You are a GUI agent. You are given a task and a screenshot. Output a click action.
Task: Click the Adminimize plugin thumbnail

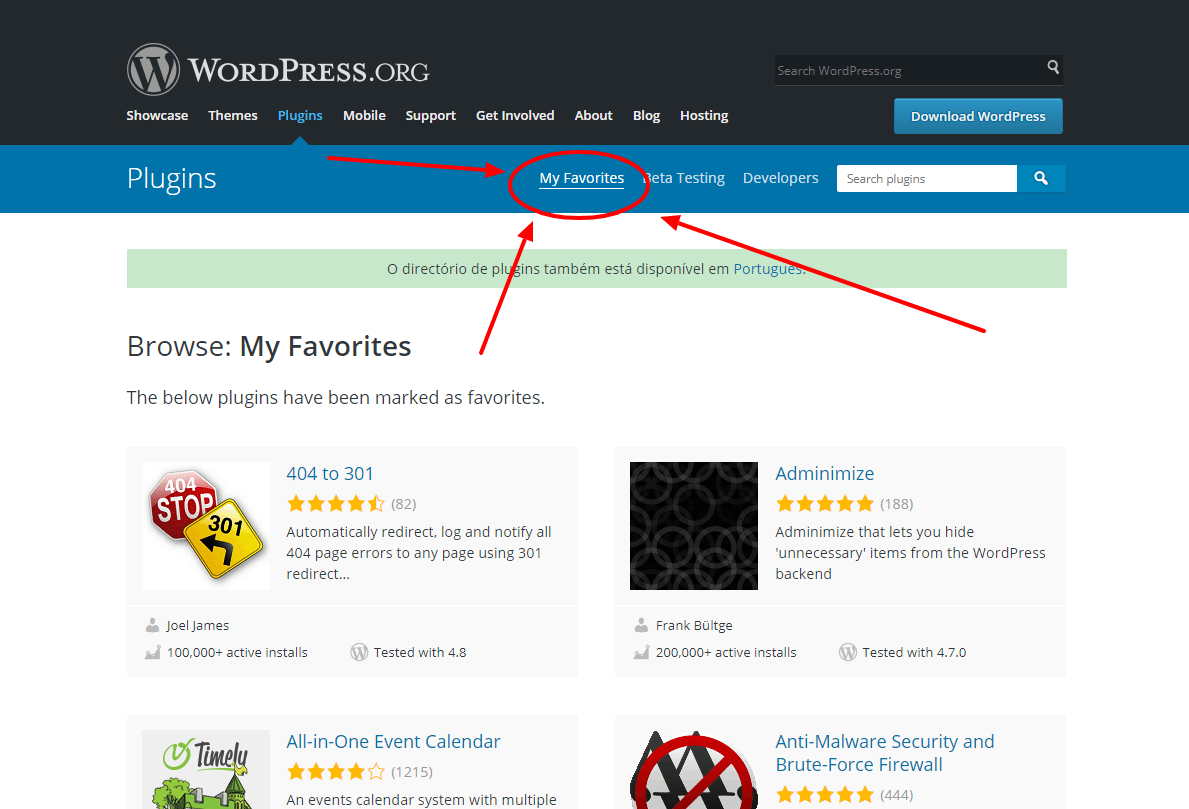(x=693, y=525)
